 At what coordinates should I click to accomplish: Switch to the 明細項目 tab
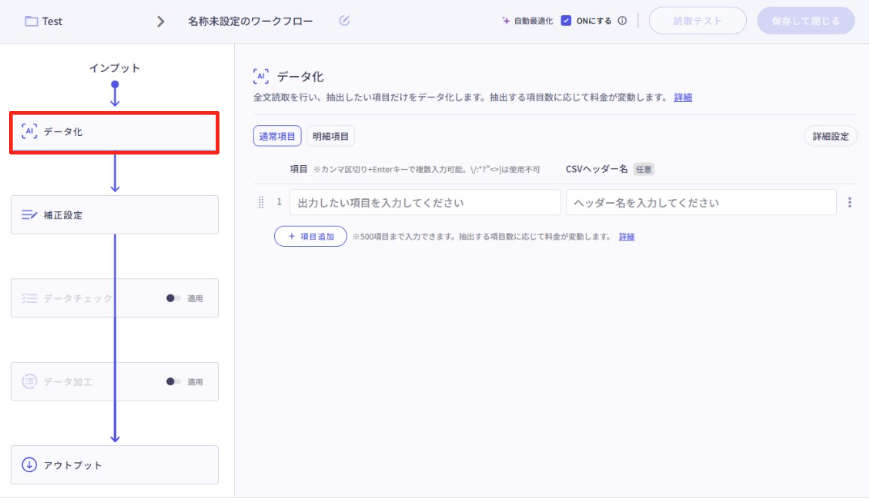click(x=330, y=136)
